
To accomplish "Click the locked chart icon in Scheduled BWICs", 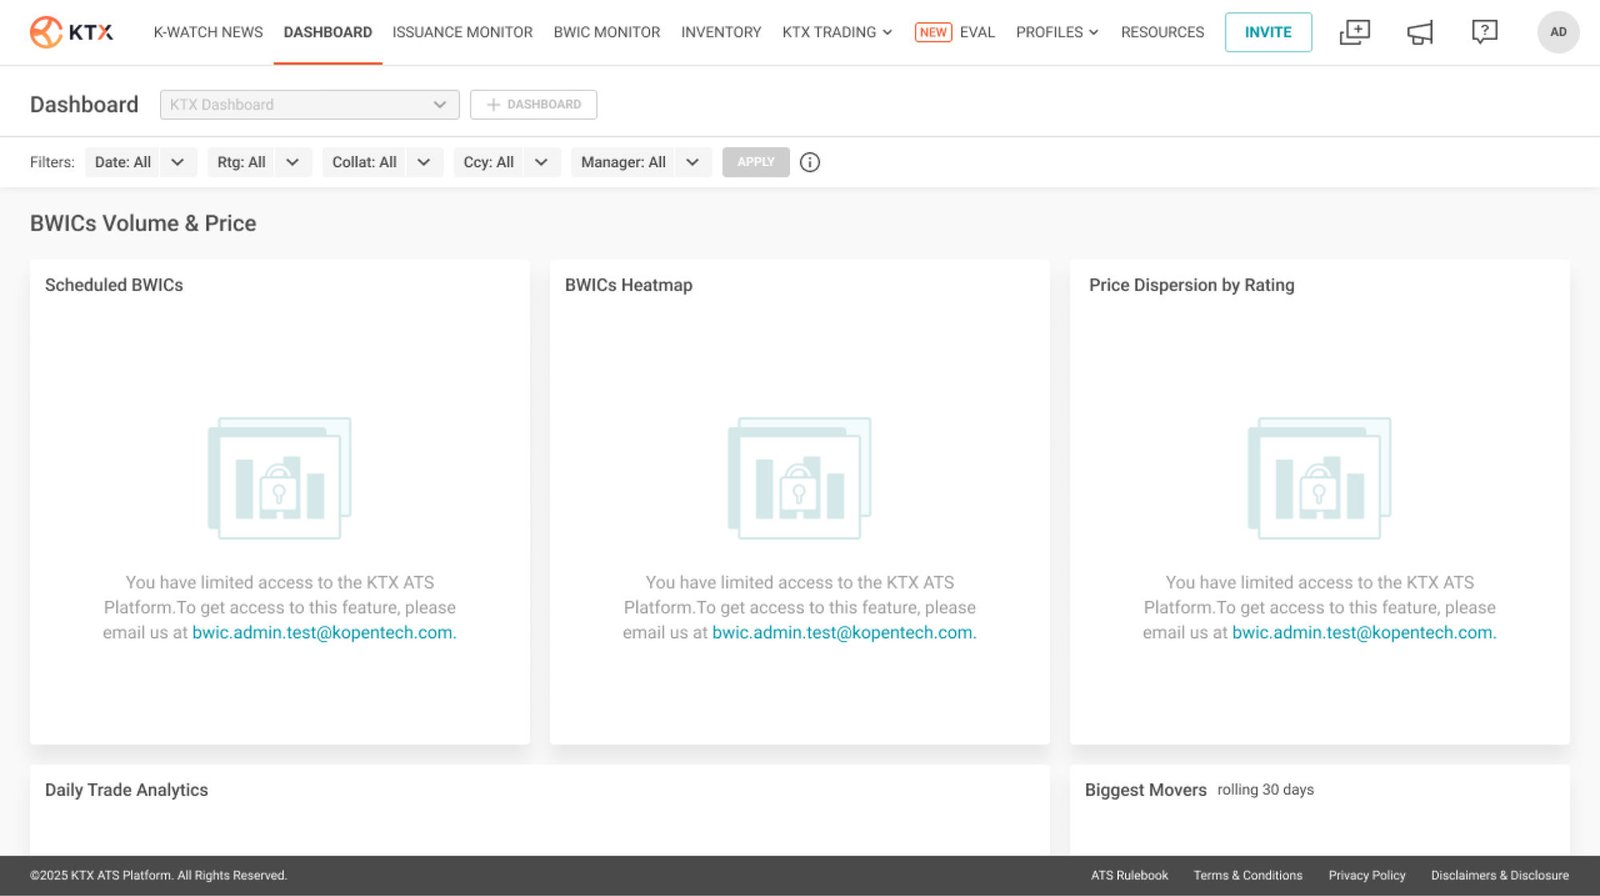I will 280,478.
